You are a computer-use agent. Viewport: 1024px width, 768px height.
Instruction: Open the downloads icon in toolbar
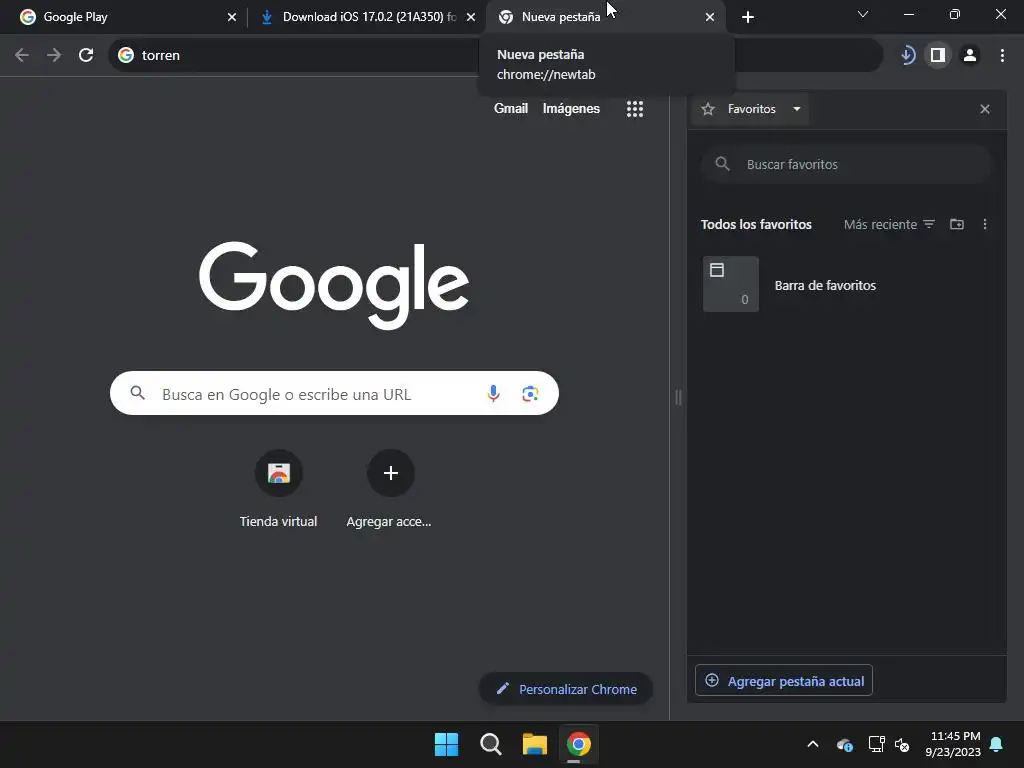pyautogui.click(x=907, y=56)
